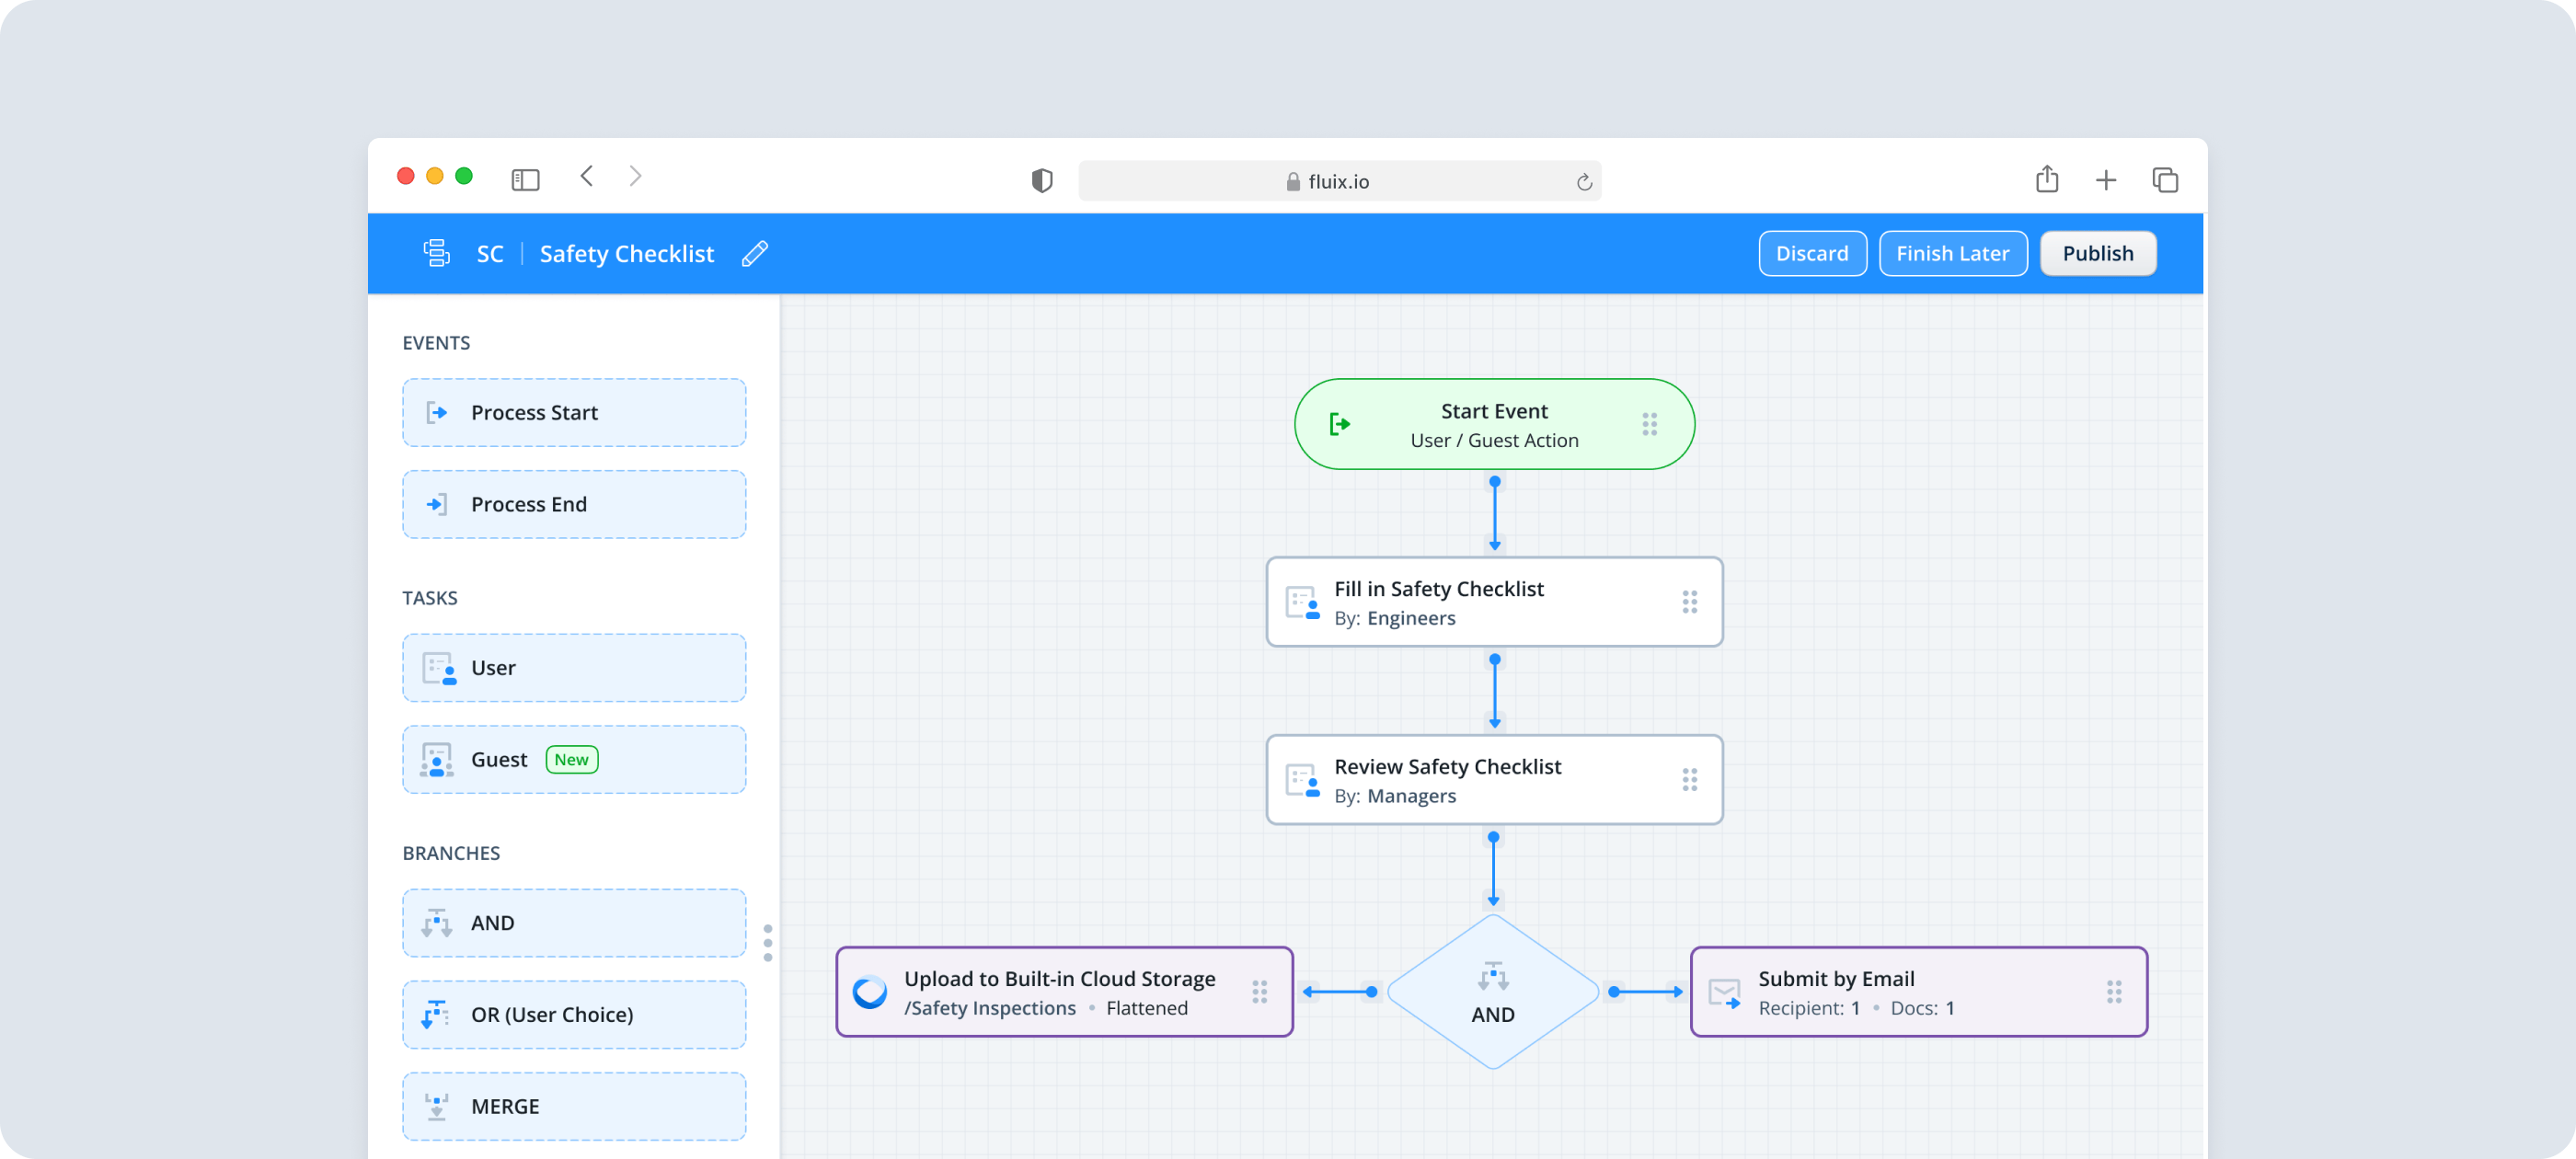Click the workflow icon beside SC

pos(437,254)
